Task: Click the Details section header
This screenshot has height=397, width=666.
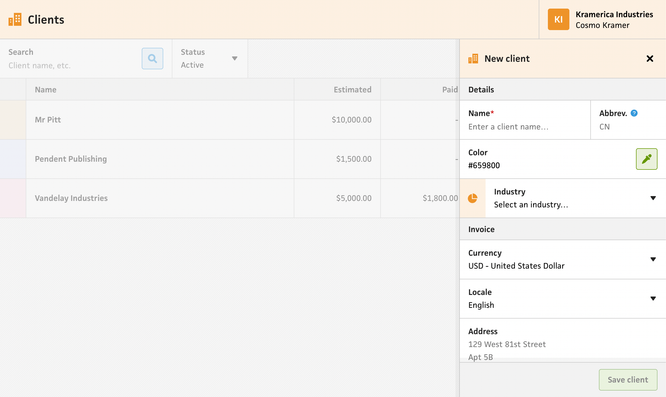Action: pyautogui.click(x=563, y=90)
